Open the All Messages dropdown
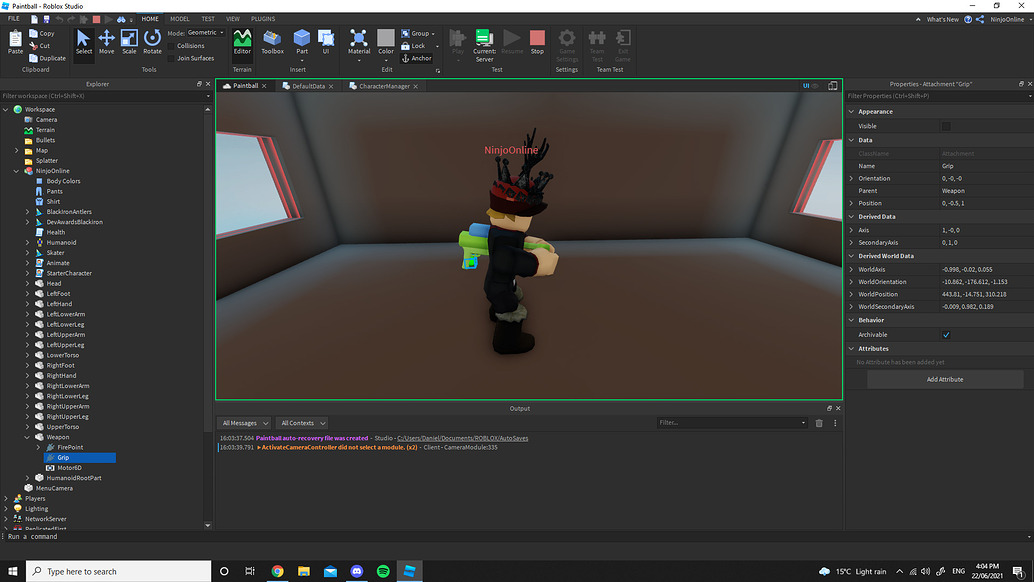The image size is (1034, 582). click(x=245, y=423)
